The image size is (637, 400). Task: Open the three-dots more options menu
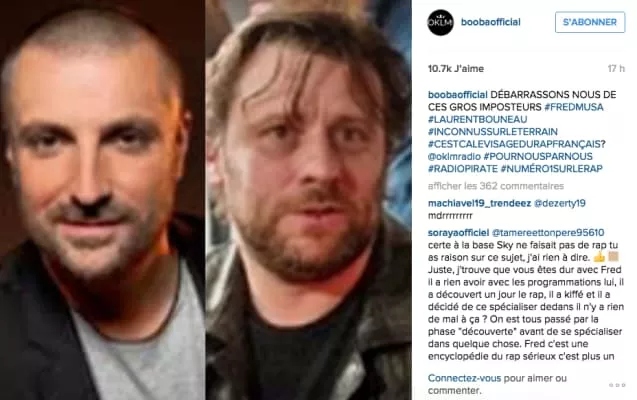(617, 385)
